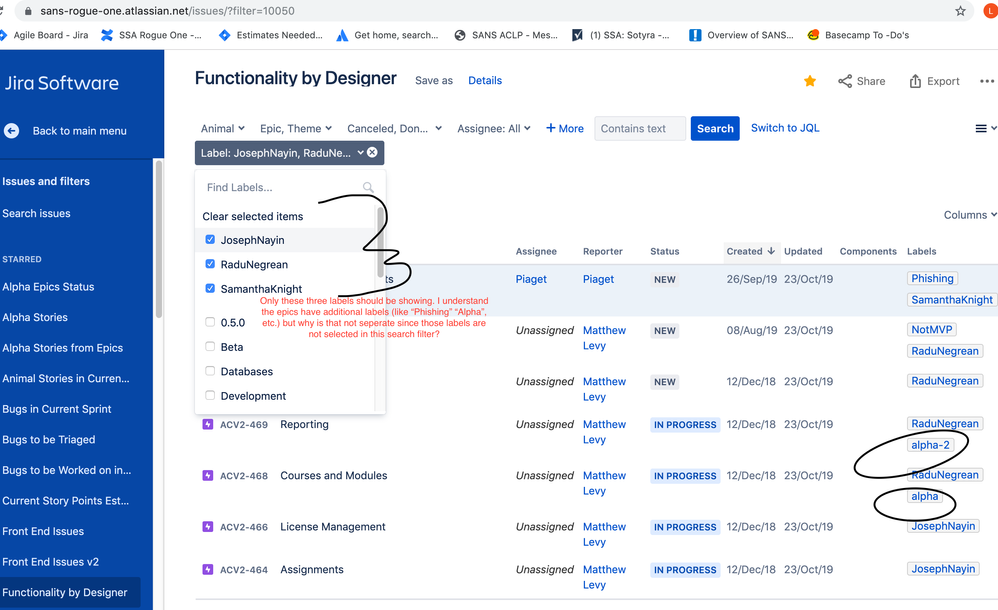
Task: Open the SSA Rogue One bookmark
Action: click(151, 35)
